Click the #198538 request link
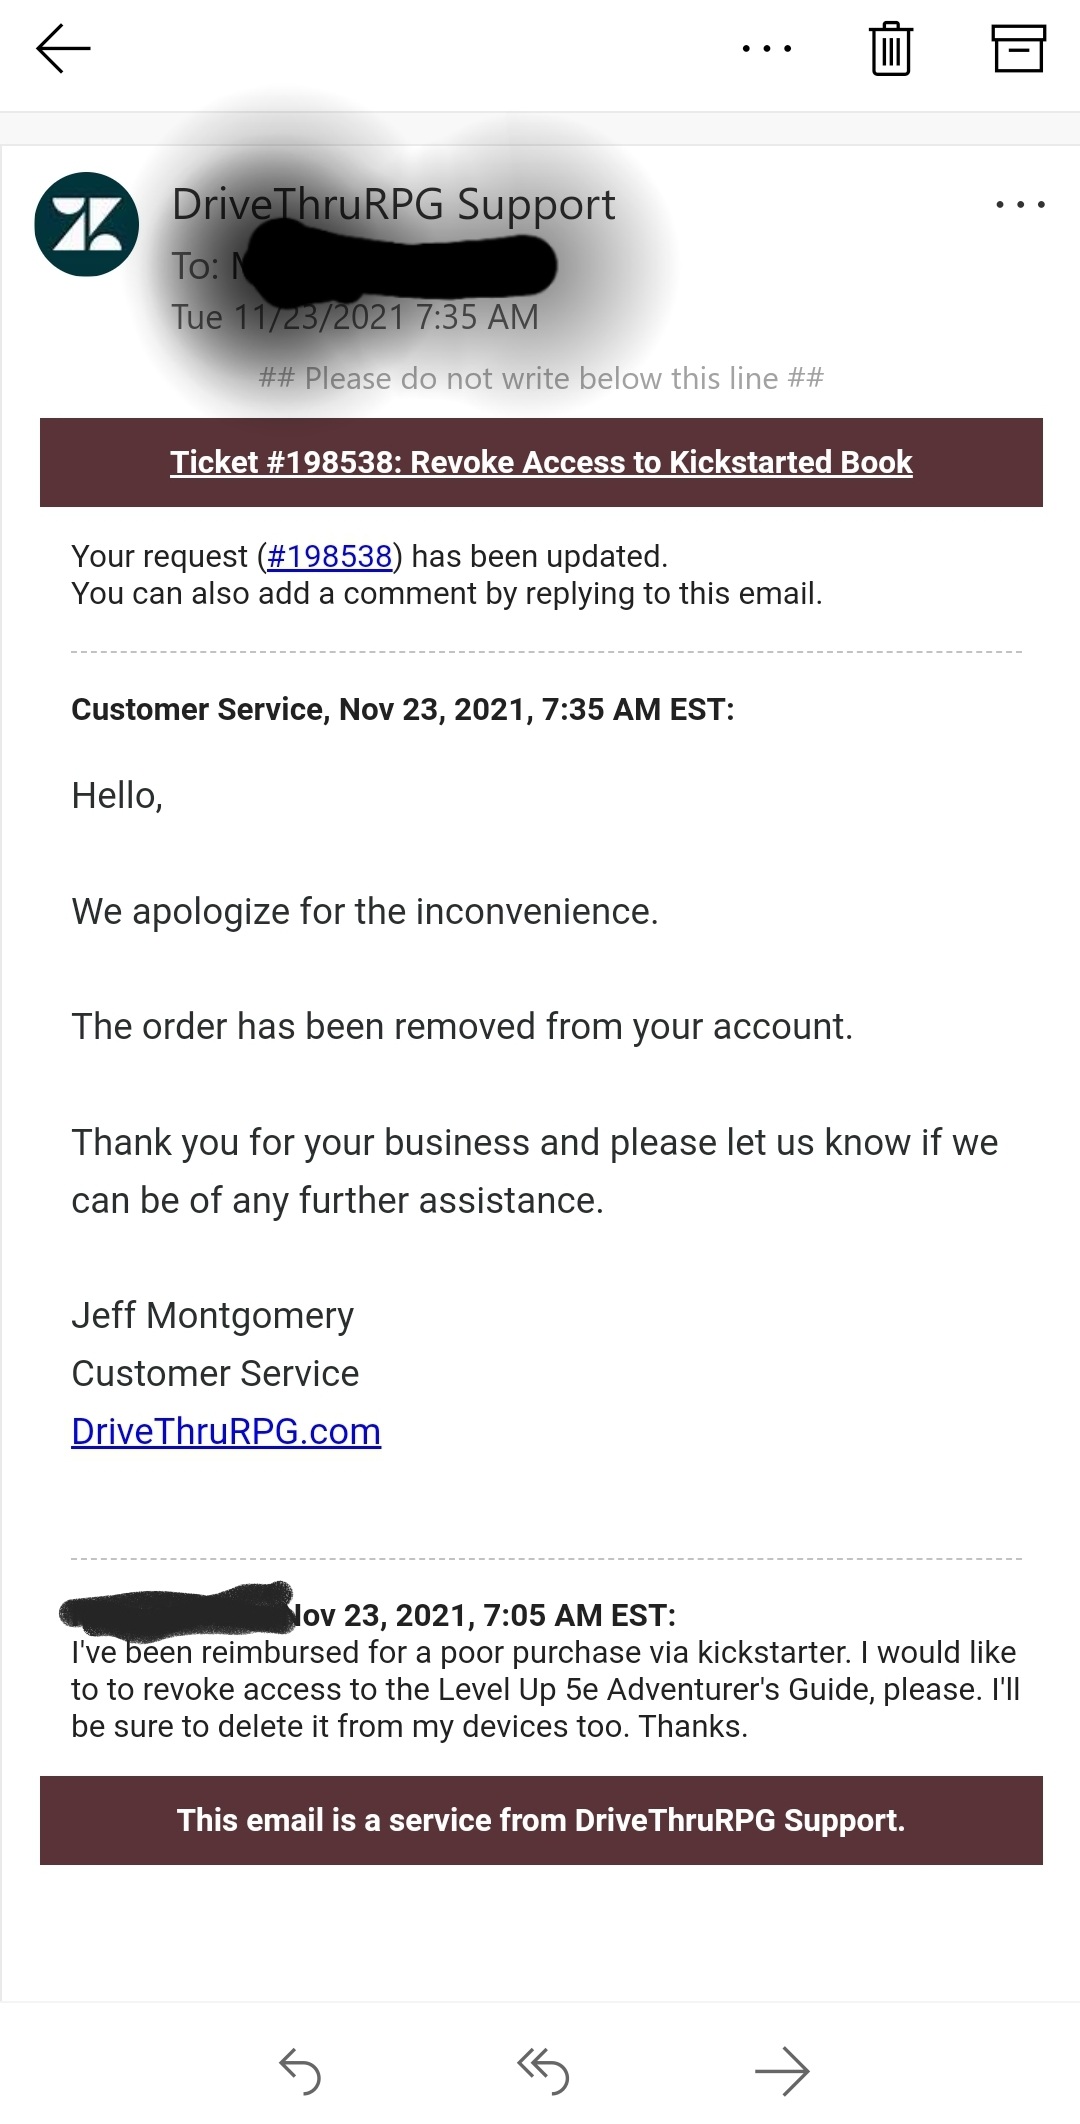Image resolution: width=1080 pixels, height=2124 pixels. pyautogui.click(x=329, y=556)
